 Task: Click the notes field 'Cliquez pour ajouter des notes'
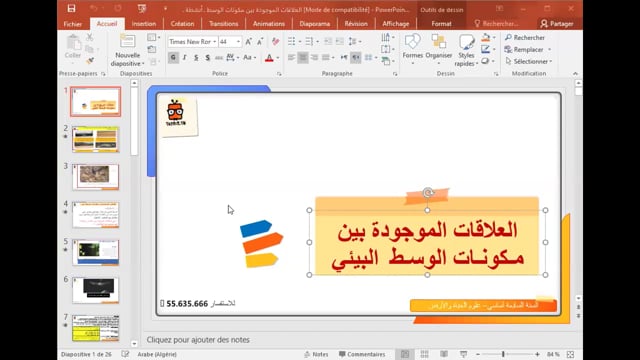(x=198, y=340)
